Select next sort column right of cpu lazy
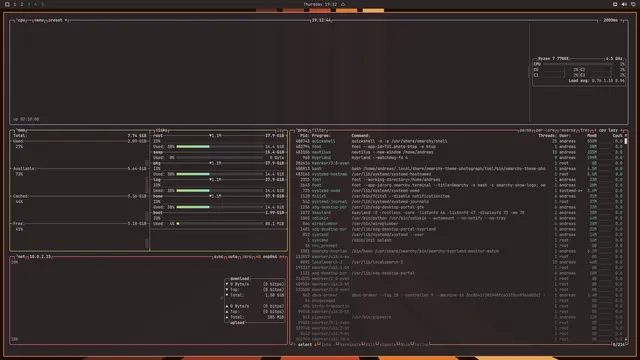This screenshot has height=360, width=640. pos(622,130)
